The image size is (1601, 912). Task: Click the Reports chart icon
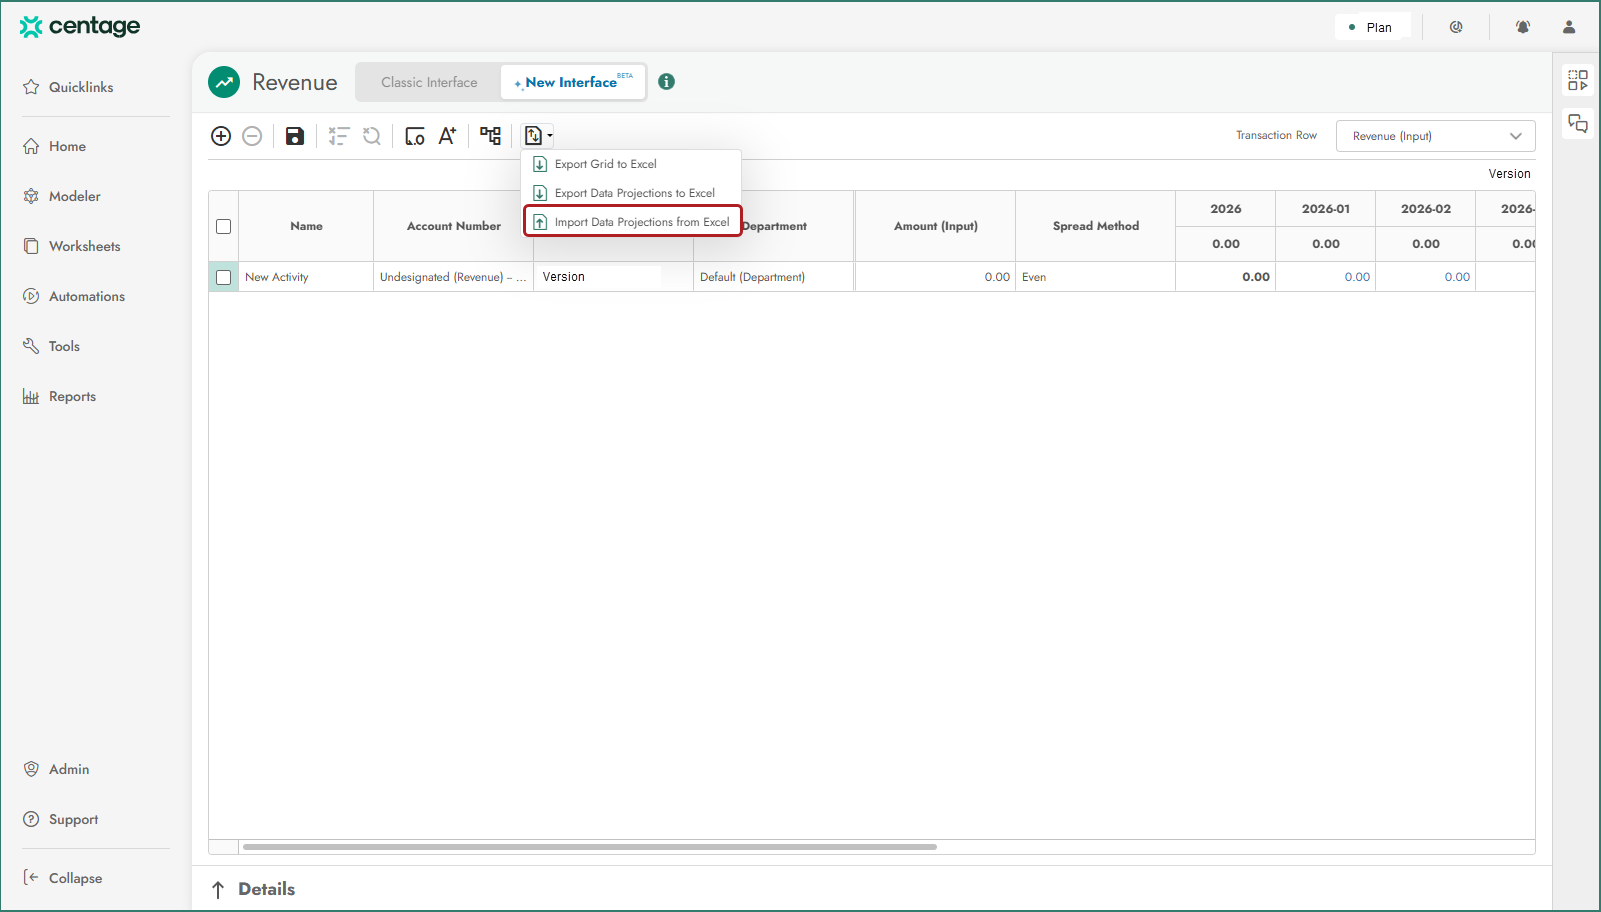pos(31,396)
